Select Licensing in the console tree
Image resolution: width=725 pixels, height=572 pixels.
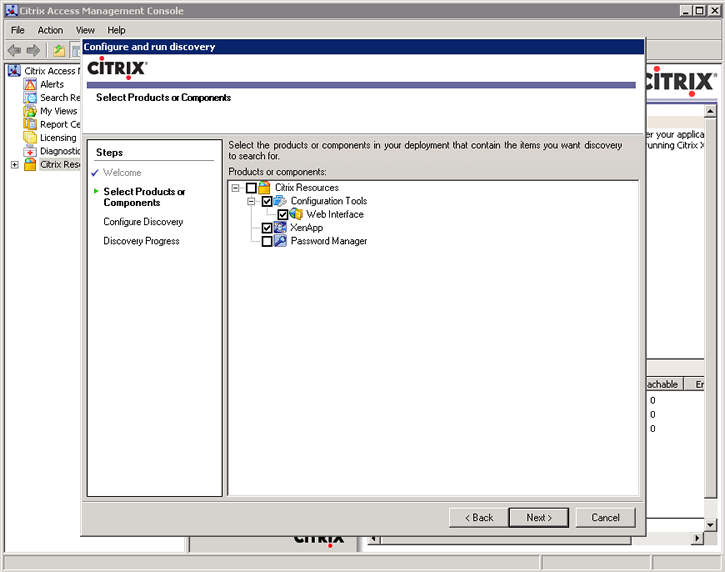point(58,138)
